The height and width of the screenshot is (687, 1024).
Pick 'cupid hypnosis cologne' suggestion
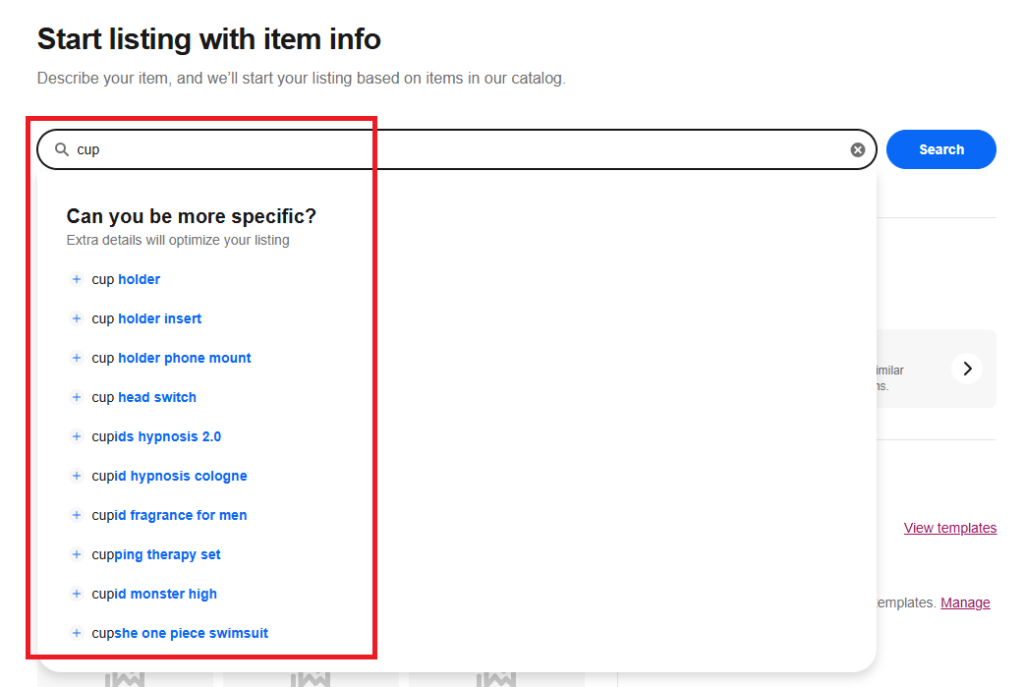point(169,476)
